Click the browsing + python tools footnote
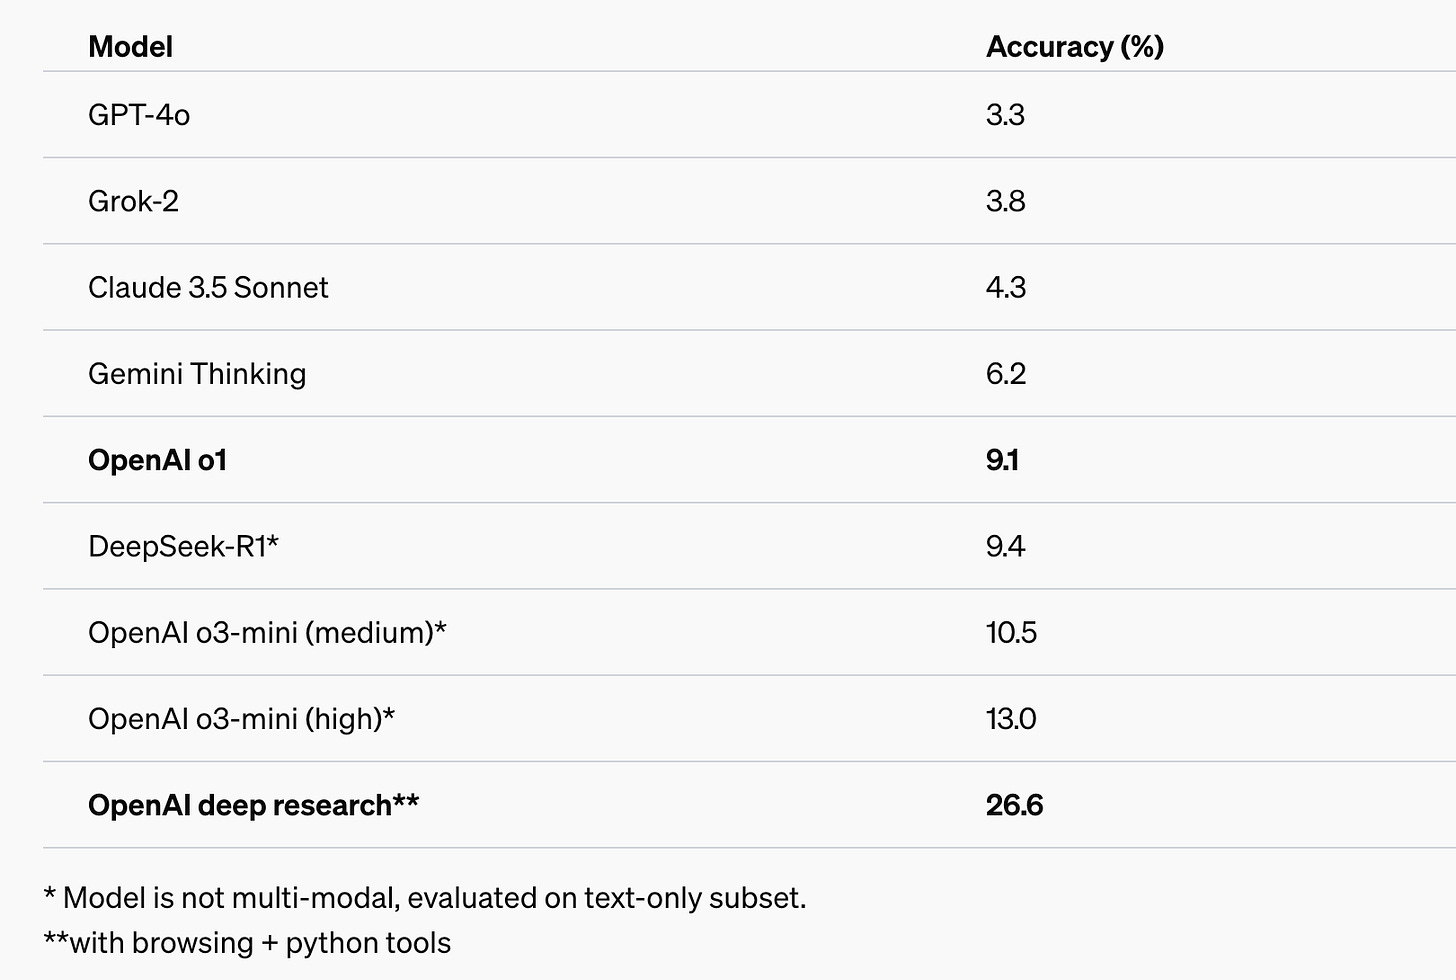Screen dimensions: 1456x980 [247, 943]
